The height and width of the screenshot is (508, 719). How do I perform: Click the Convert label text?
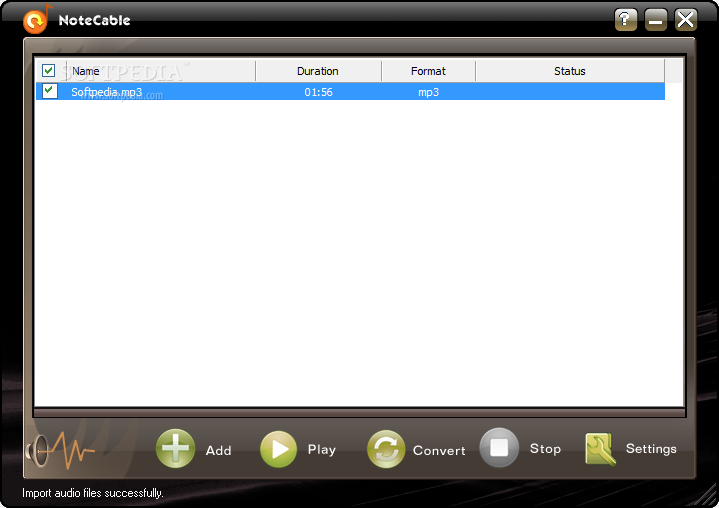439,451
